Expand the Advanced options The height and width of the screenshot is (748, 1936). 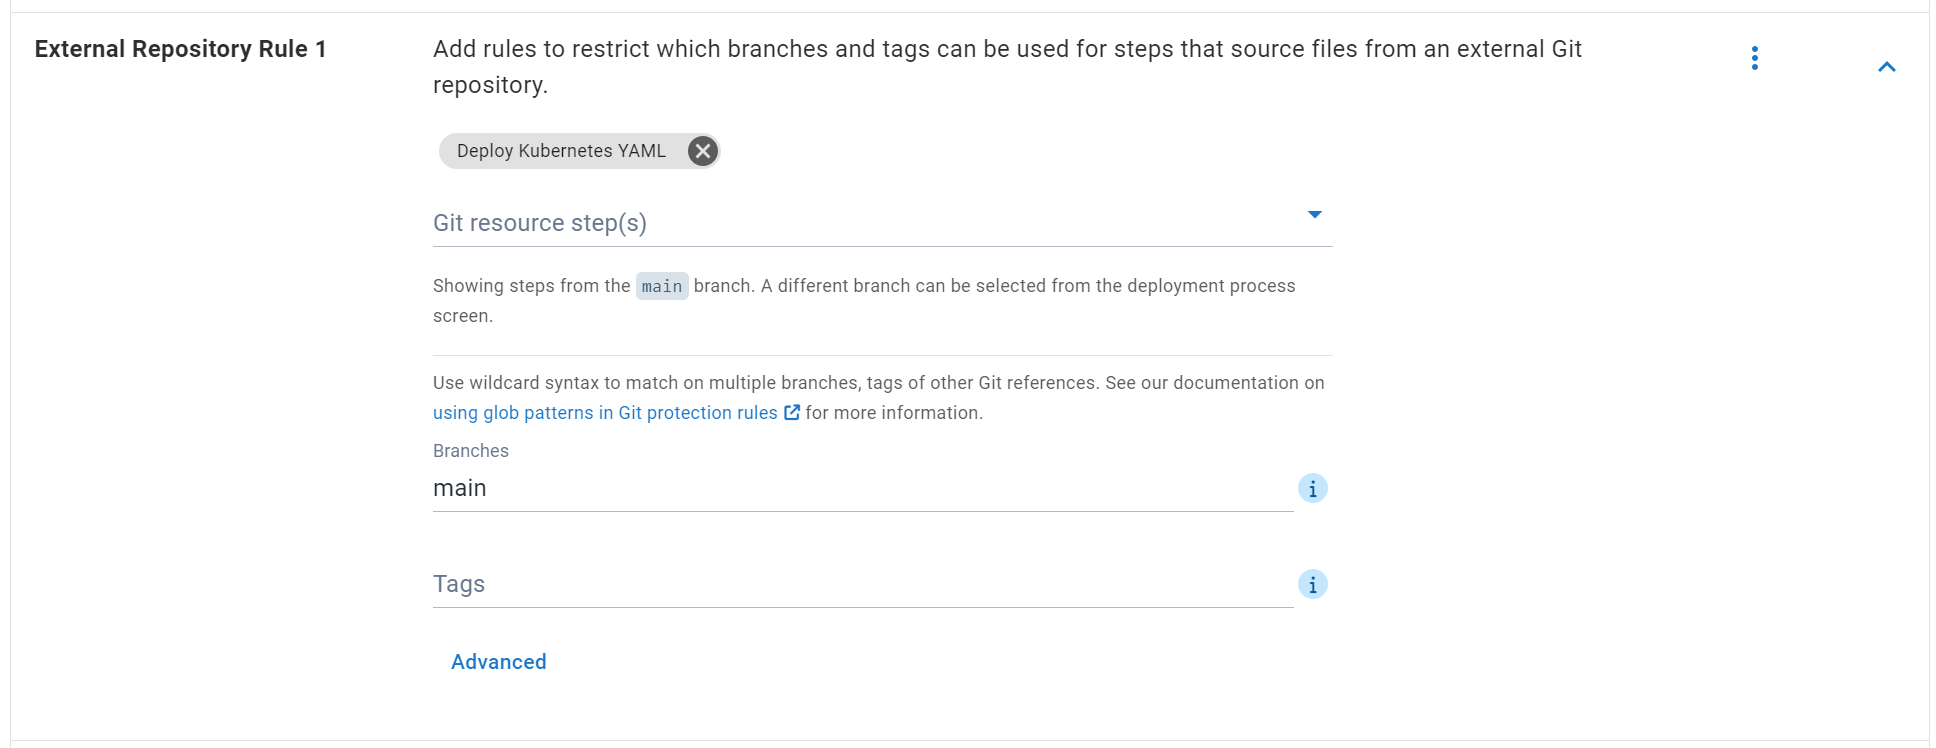pos(499,662)
